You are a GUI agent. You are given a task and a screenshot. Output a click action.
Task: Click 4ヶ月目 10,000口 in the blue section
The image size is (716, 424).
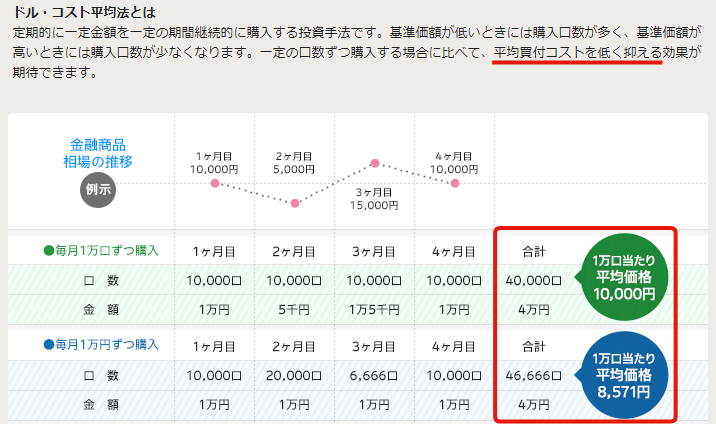pos(454,376)
